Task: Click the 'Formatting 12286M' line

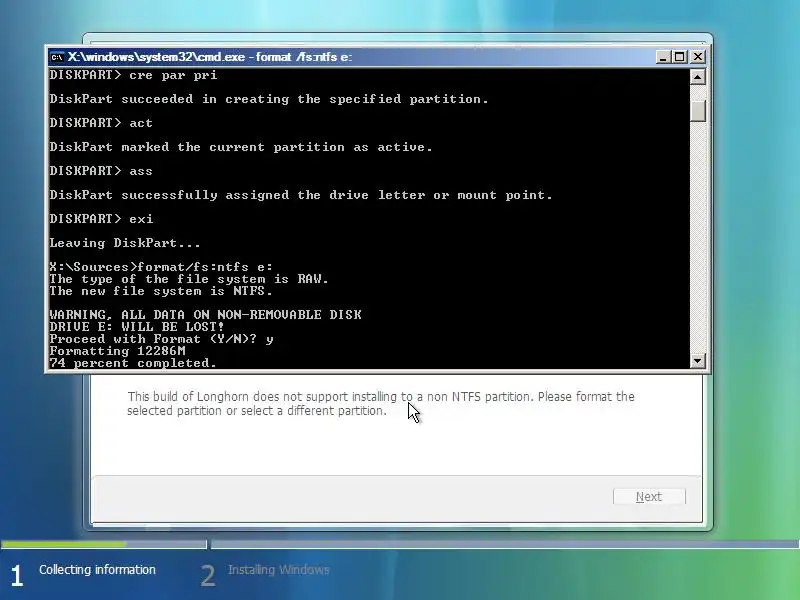Action: click(117, 351)
